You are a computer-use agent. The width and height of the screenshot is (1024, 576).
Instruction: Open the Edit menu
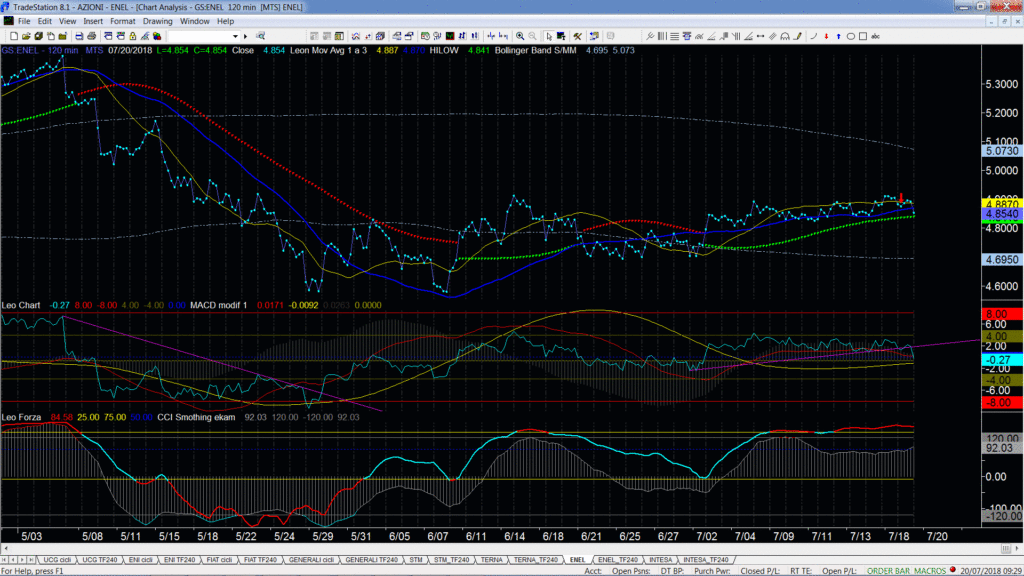pos(44,21)
